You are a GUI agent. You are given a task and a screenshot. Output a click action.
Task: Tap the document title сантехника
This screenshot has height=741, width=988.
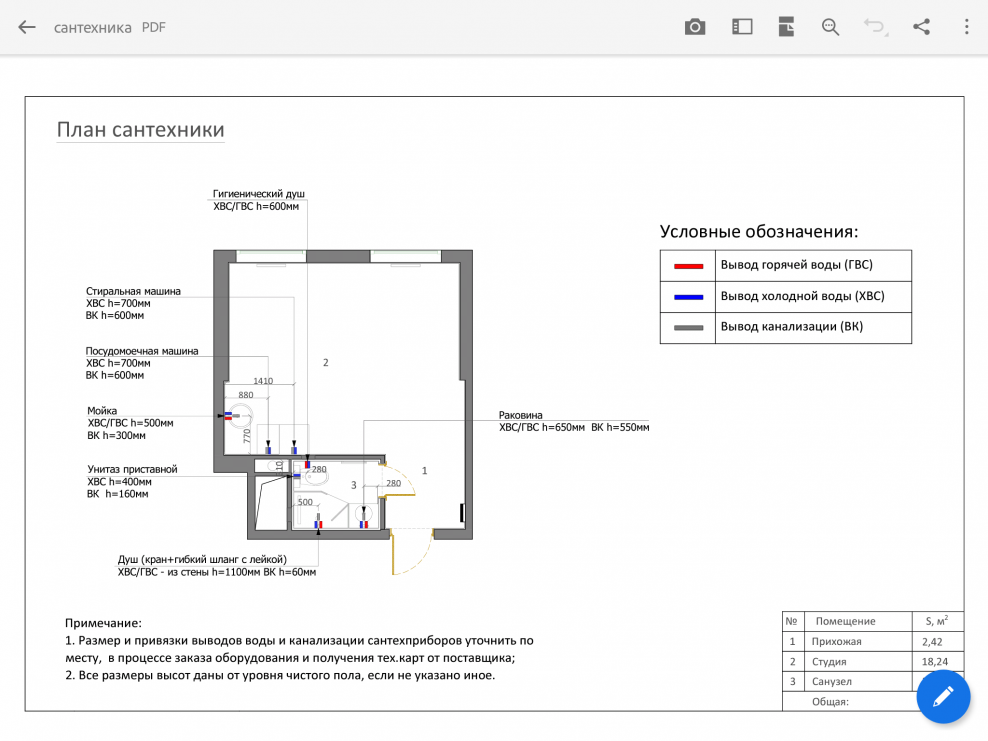tap(93, 27)
